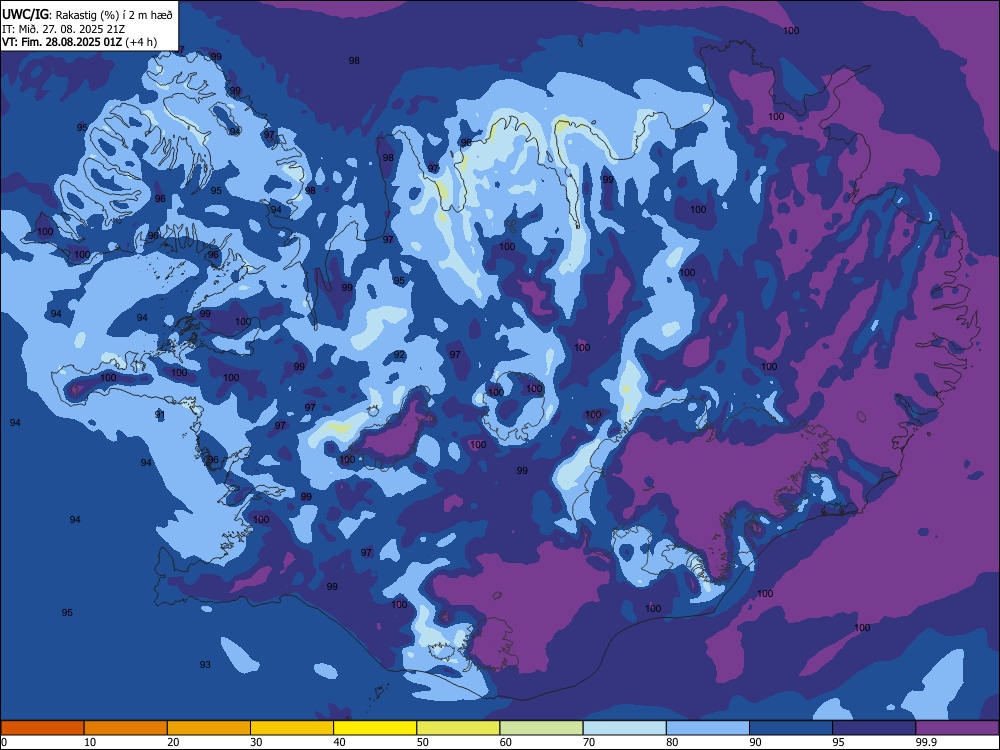Click the '10' legend scale label
Viewport: 1000px width, 750px height.
[90, 742]
